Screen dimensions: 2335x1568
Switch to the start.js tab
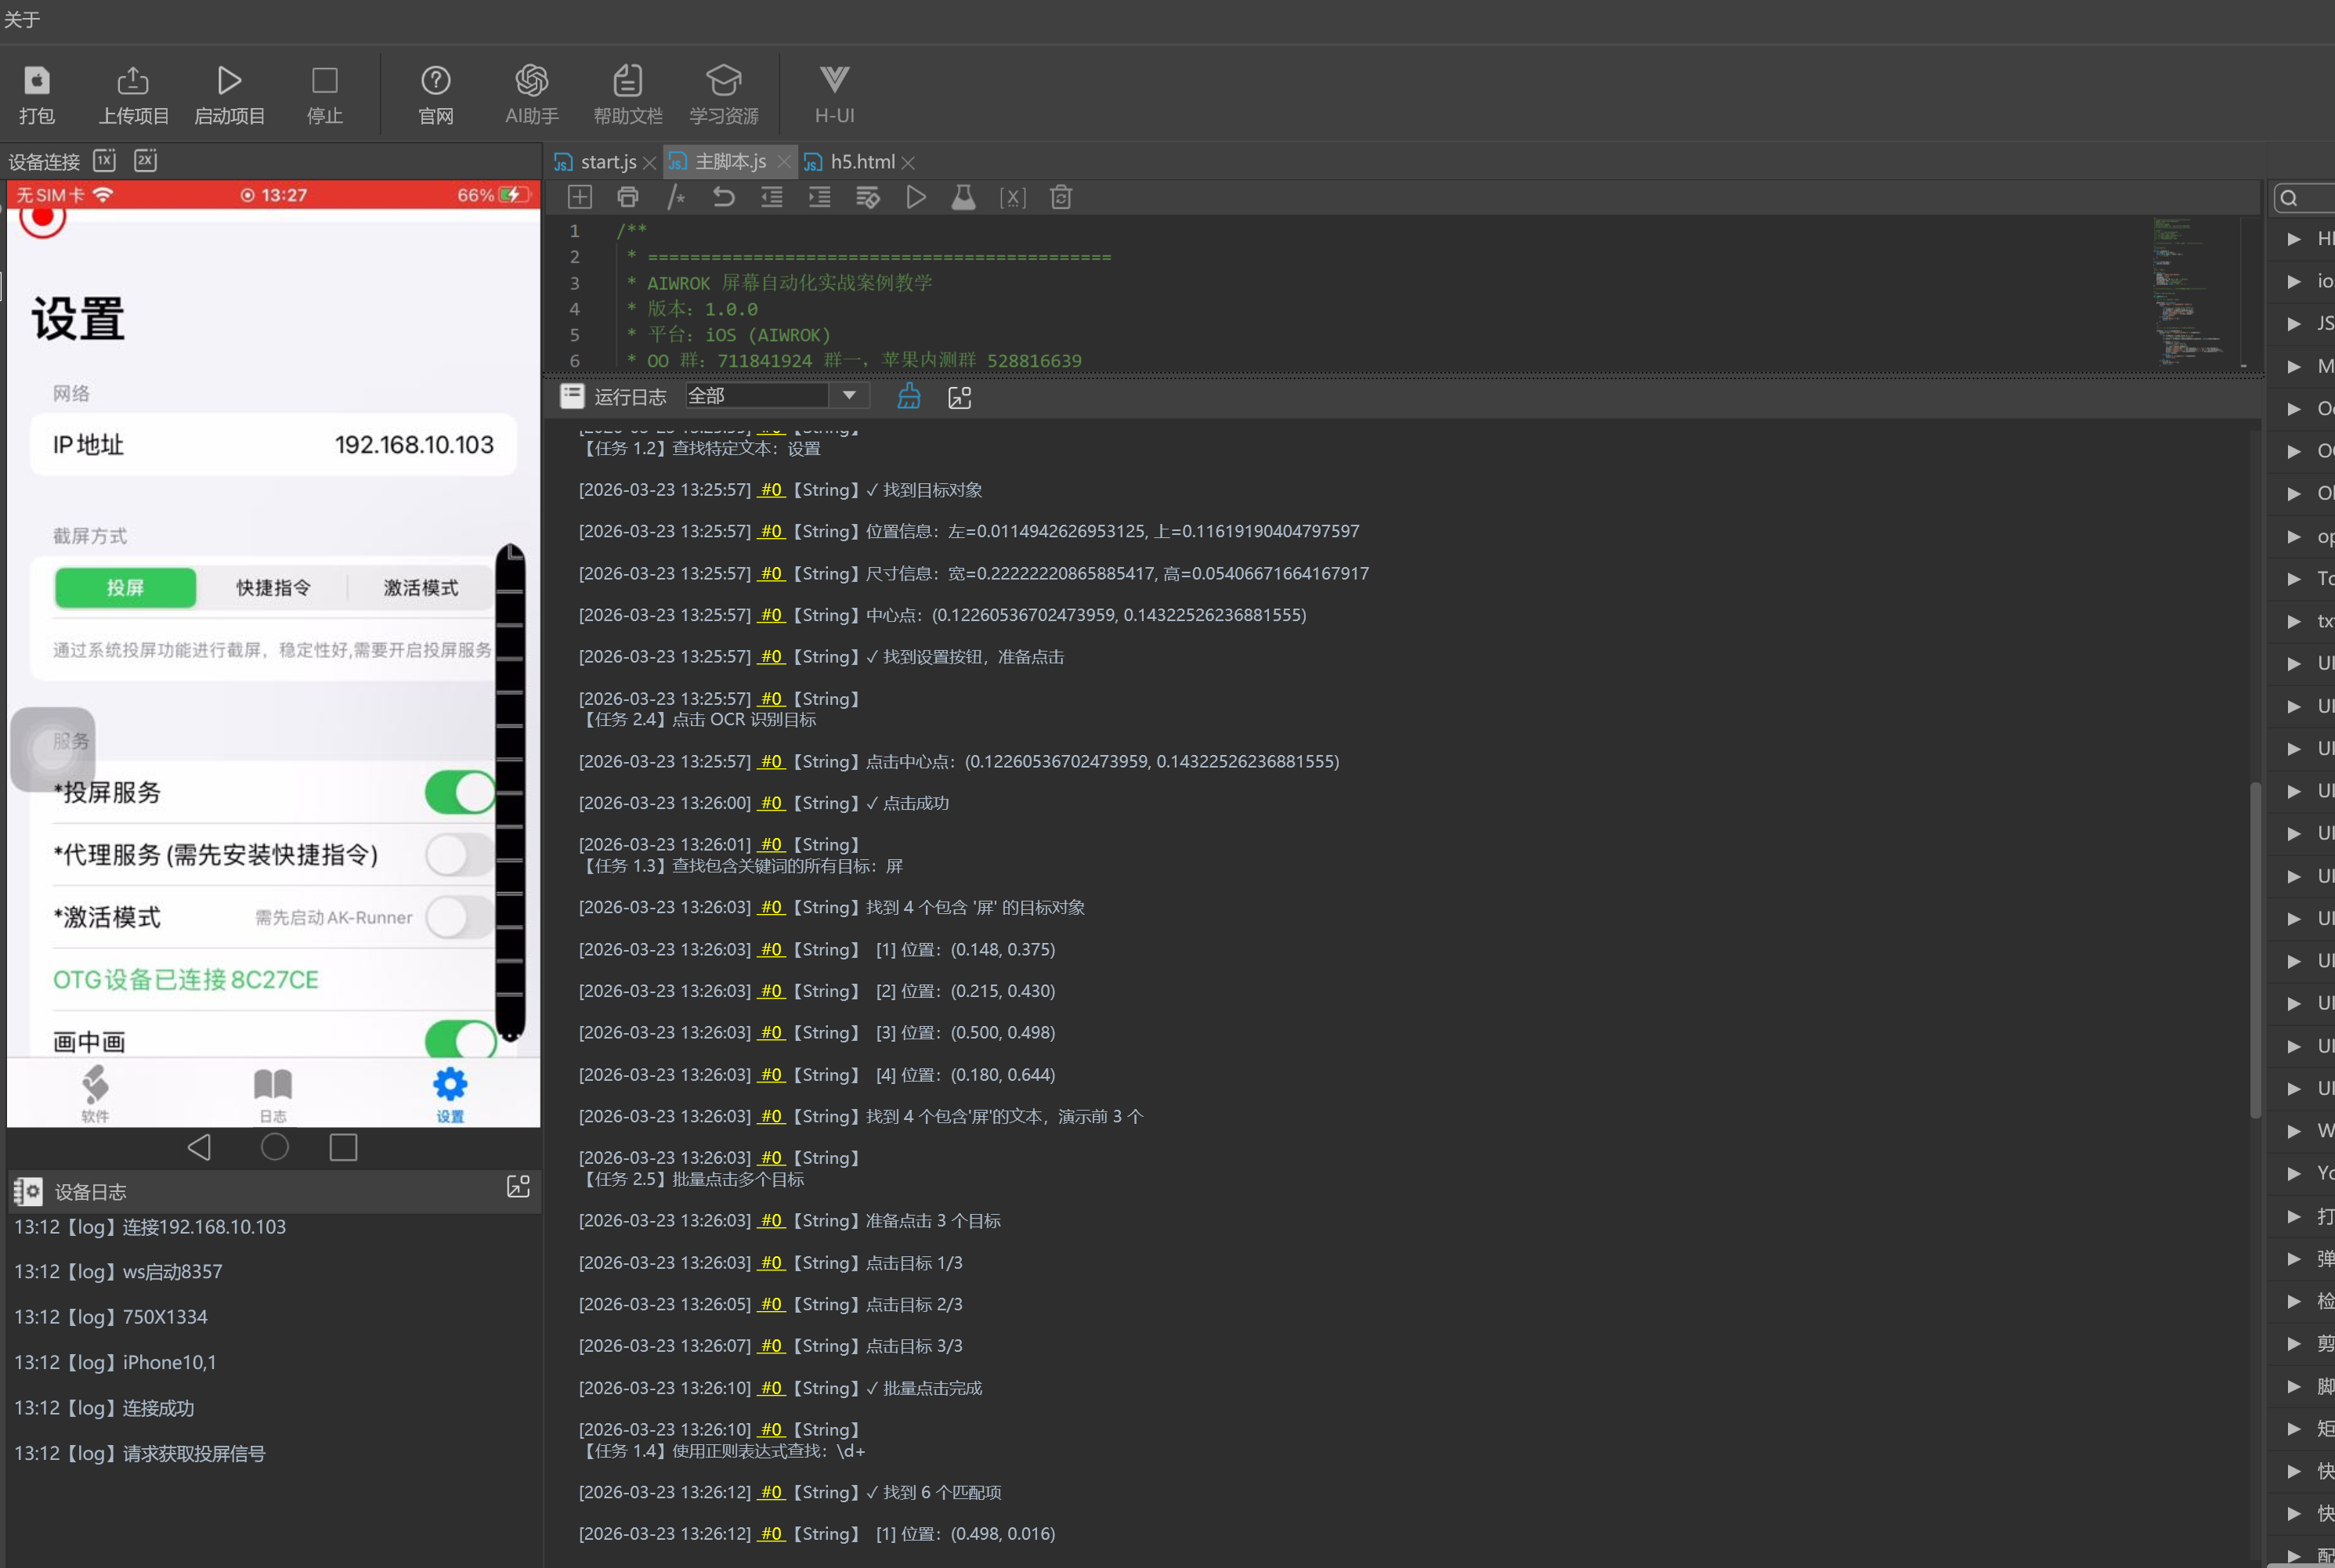[x=607, y=162]
